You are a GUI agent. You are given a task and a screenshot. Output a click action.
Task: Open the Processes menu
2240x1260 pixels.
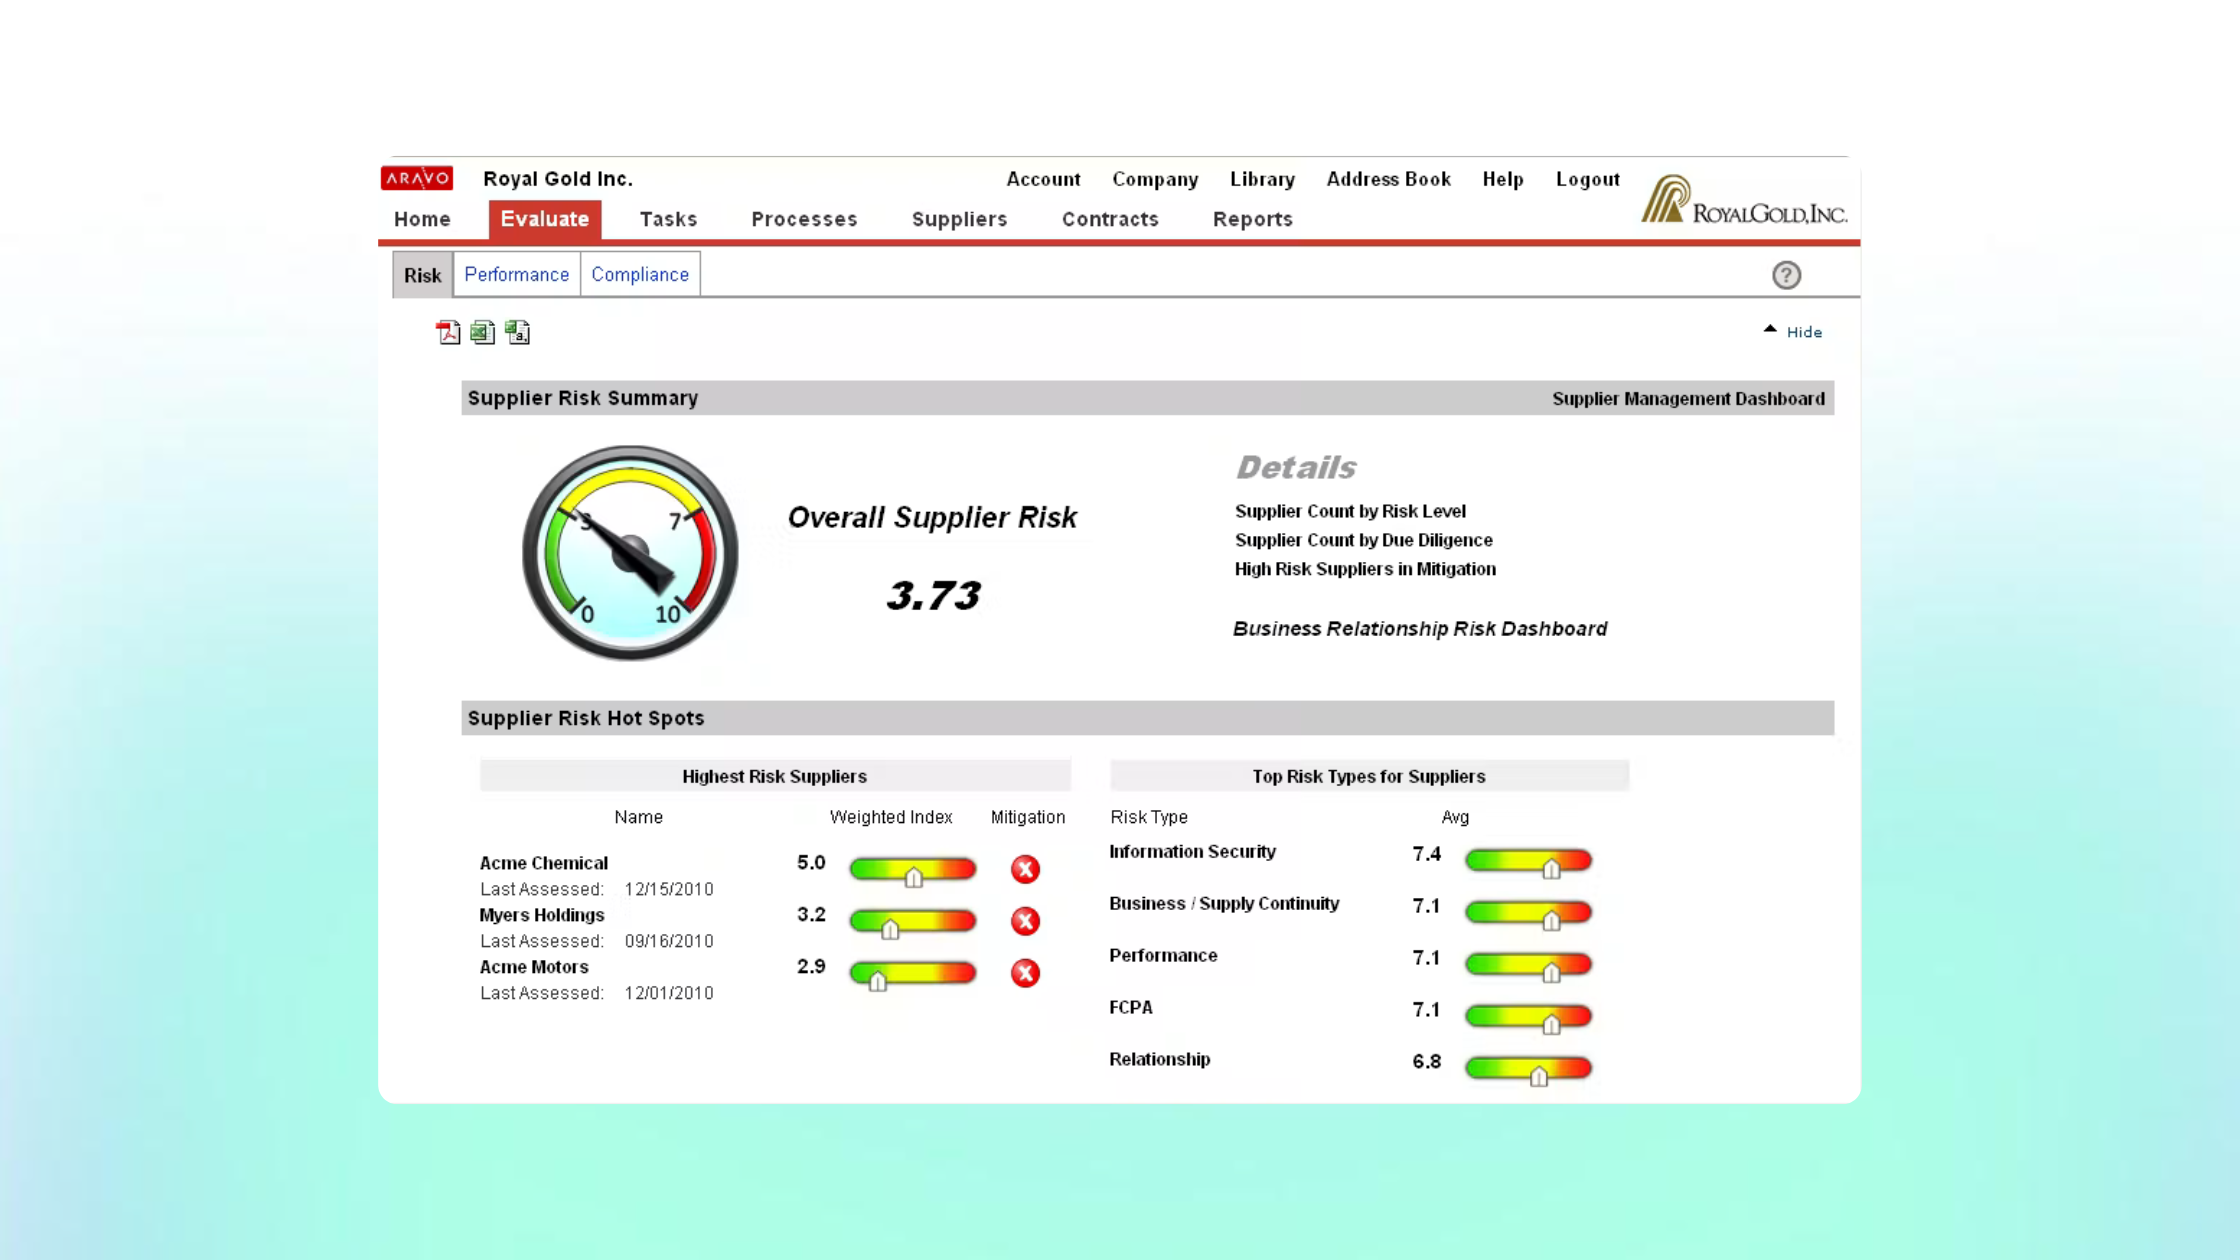coord(804,219)
